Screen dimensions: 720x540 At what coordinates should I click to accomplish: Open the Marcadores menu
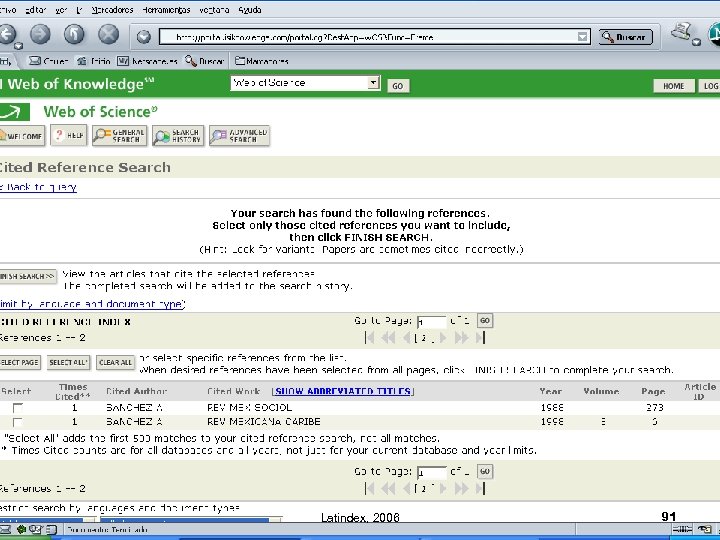click(x=112, y=10)
